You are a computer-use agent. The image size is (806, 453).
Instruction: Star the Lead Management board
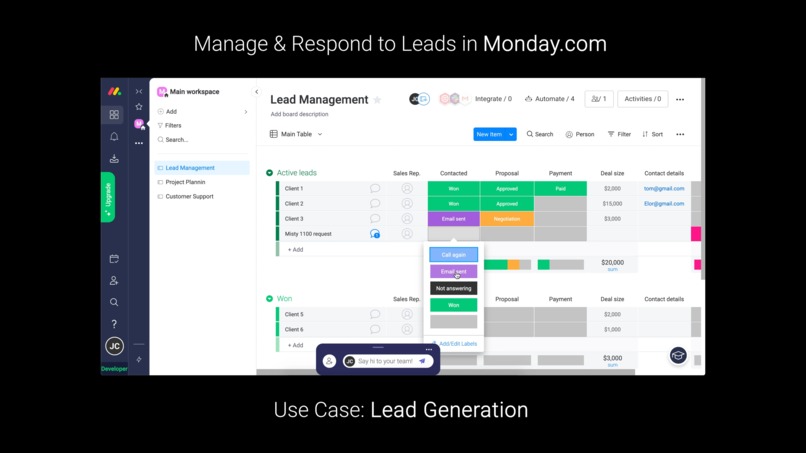(377, 100)
